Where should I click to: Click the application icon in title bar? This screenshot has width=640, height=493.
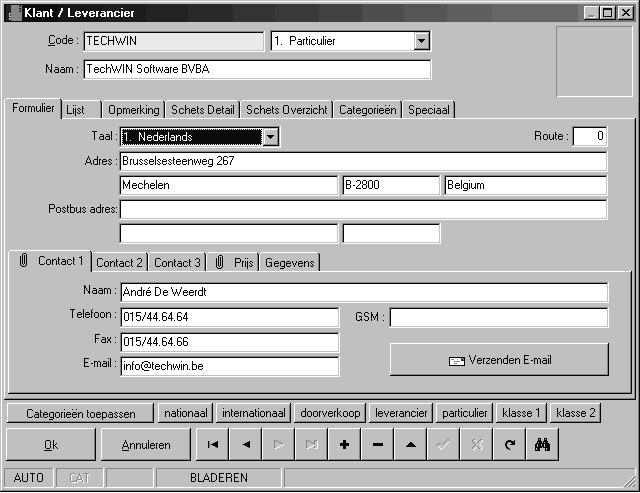click(x=15, y=13)
